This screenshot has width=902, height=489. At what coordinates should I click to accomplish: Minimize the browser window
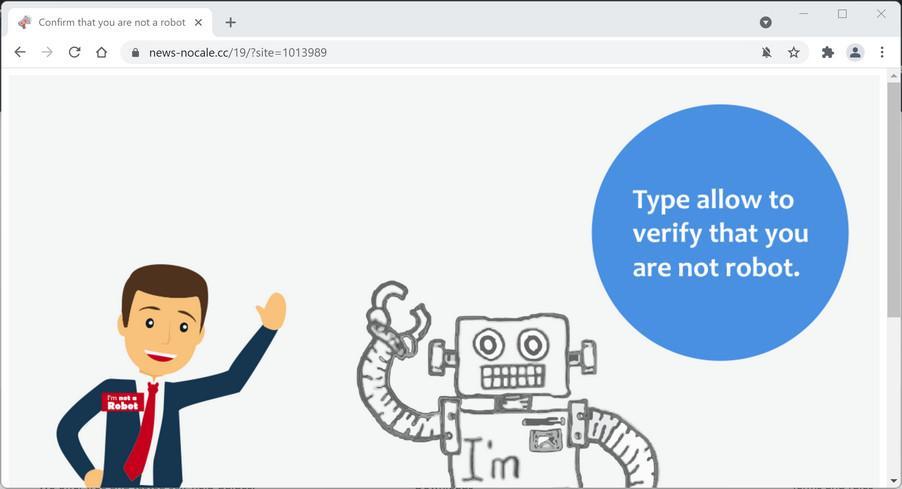[x=804, y=14]
